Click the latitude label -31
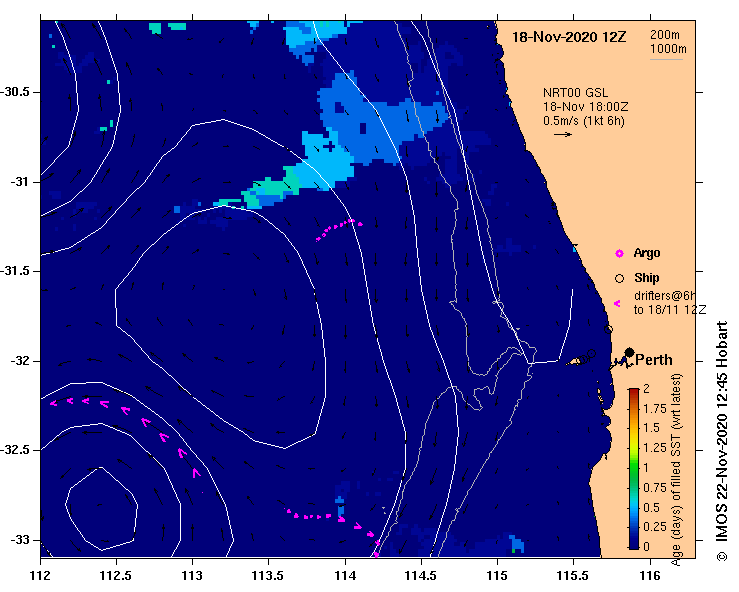The image size is (739, 592). 19,182
